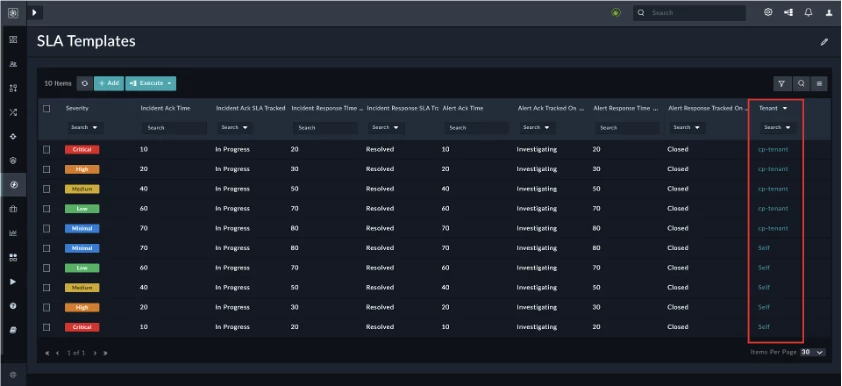Check the Self tenant Critical row checkbox
Viewport: 842px width, 386px height.
tap(47, 327)
